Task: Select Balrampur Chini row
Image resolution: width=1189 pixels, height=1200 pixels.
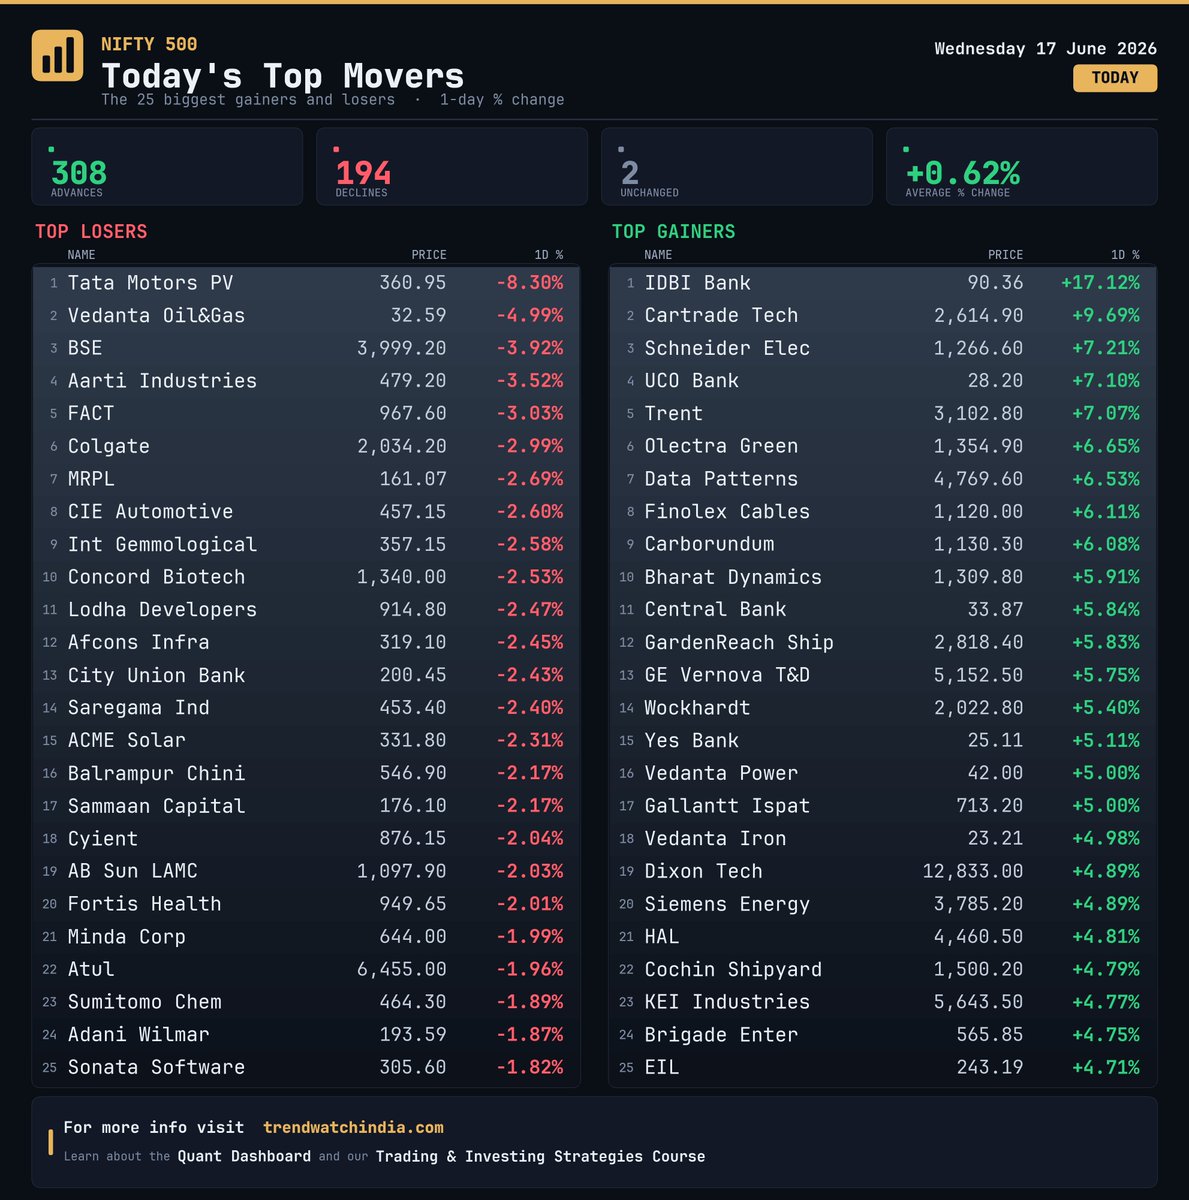Action: point(306,773)
